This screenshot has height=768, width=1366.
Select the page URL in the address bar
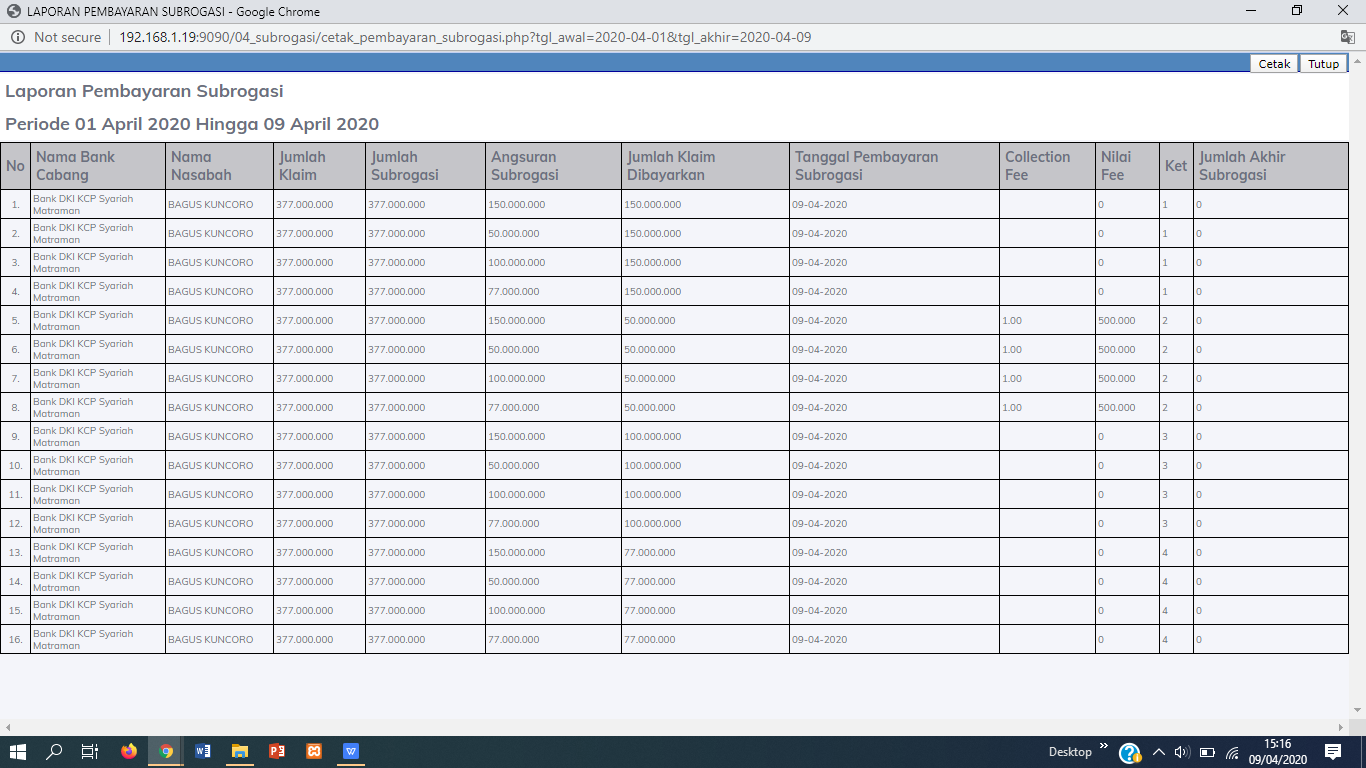tap(465, 37)
